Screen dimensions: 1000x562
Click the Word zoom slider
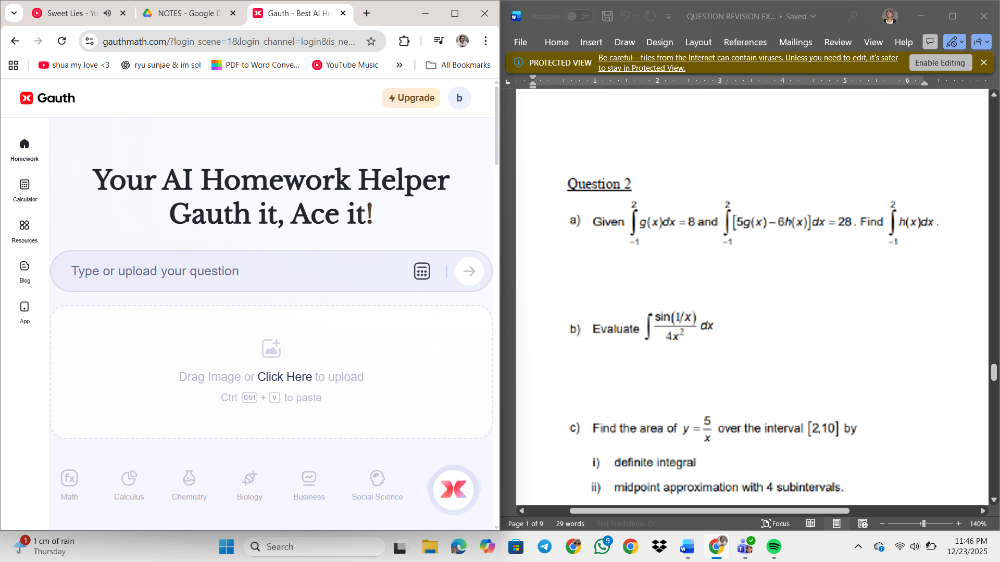coord(923,523)
